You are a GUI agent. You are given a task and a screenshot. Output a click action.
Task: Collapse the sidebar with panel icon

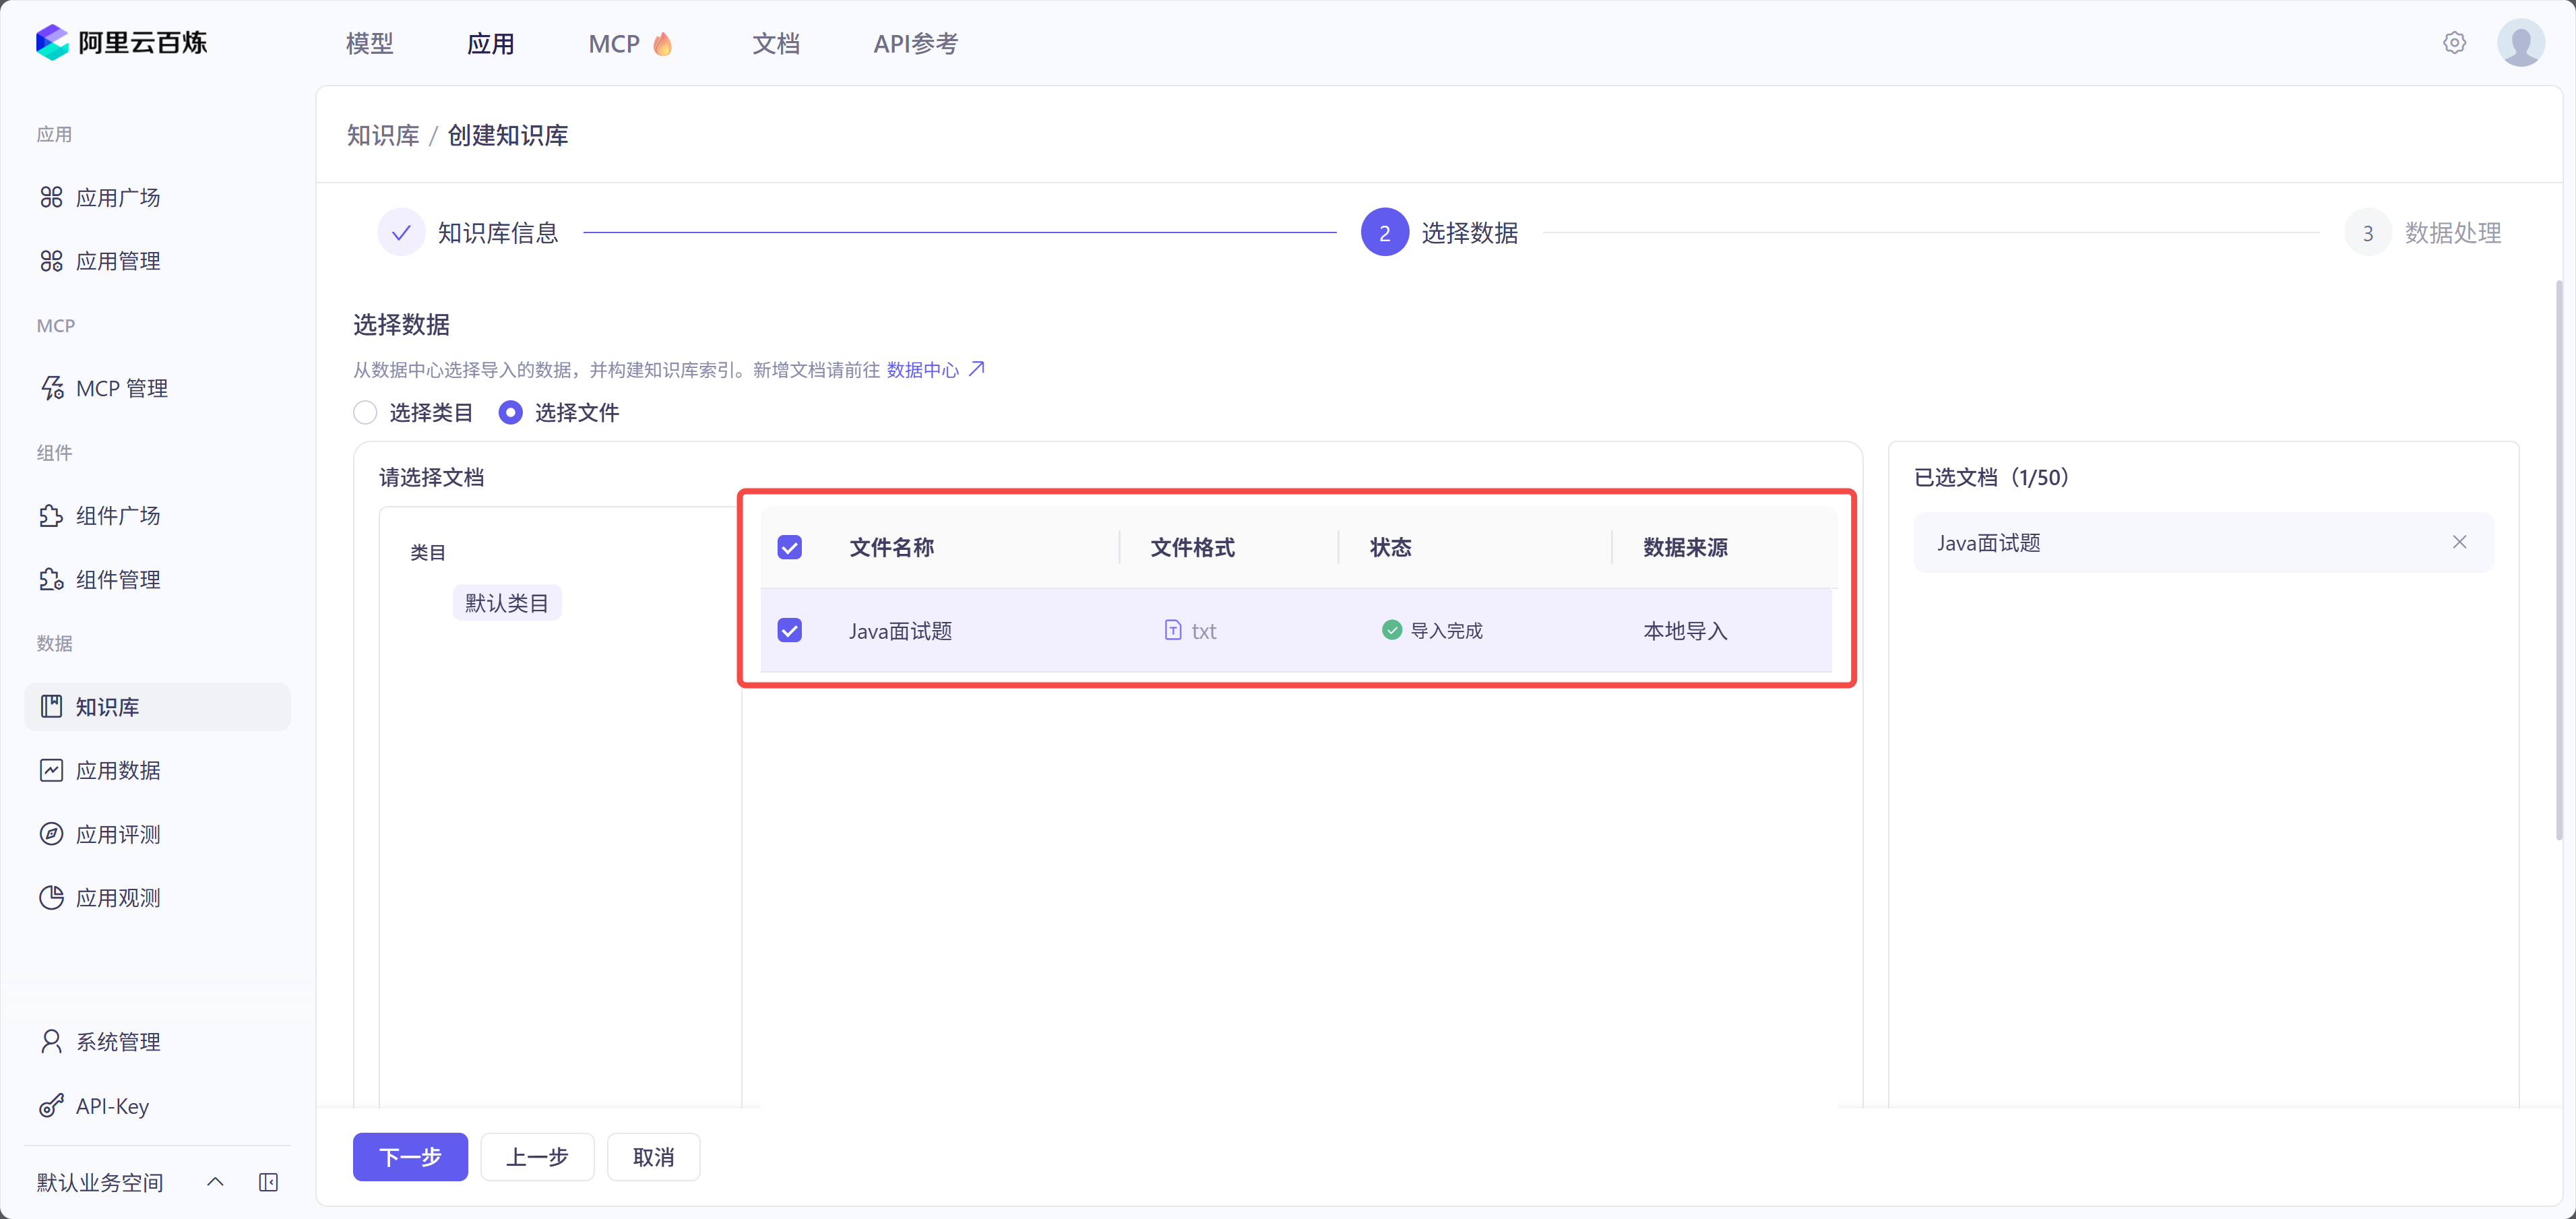click(x=268, y=1182)
